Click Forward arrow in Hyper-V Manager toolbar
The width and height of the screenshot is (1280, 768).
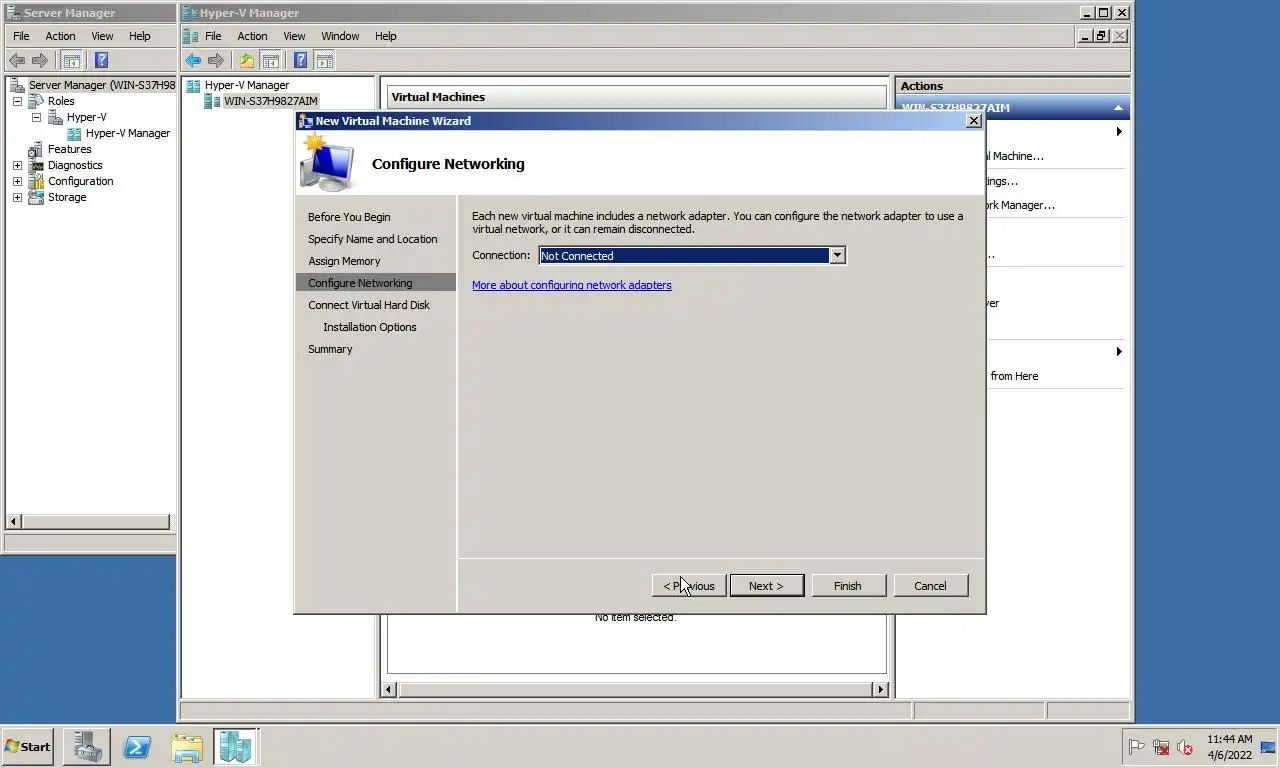coord(216,60)
